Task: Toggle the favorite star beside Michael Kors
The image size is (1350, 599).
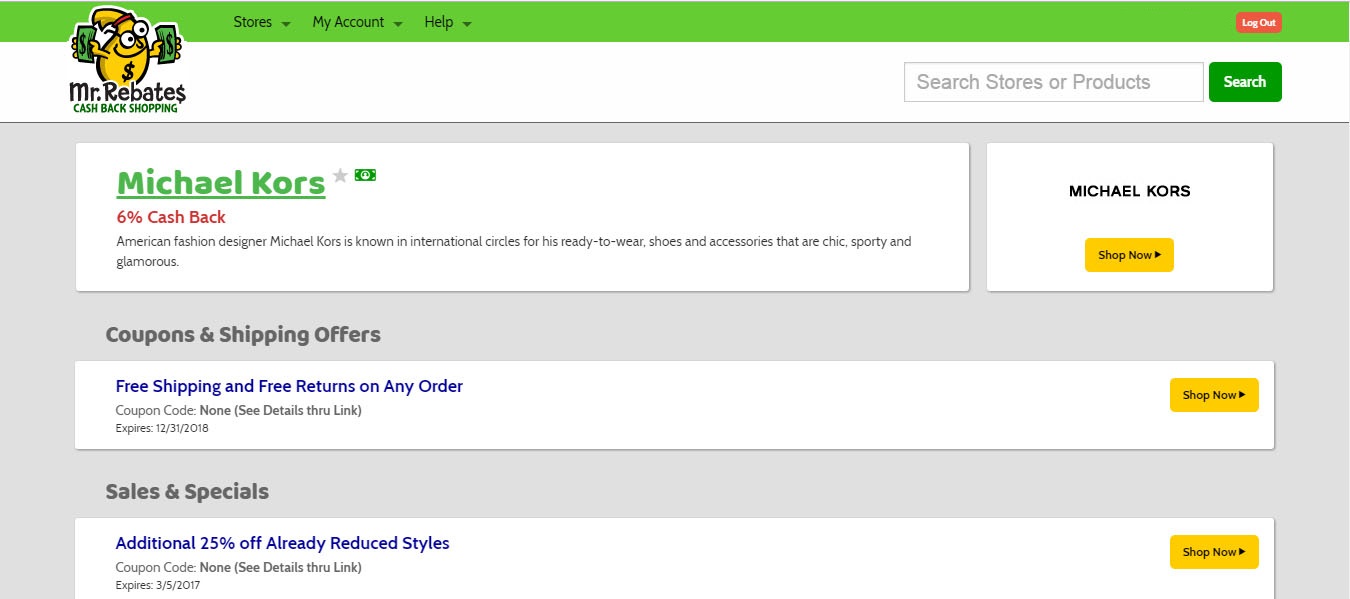Action: pos(340,176)
